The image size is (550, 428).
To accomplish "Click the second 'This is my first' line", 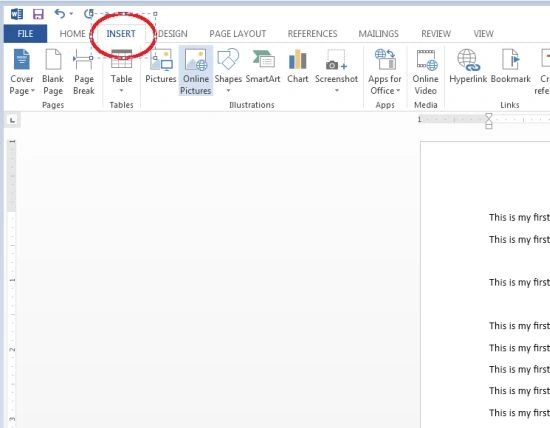I will [519, 240].
